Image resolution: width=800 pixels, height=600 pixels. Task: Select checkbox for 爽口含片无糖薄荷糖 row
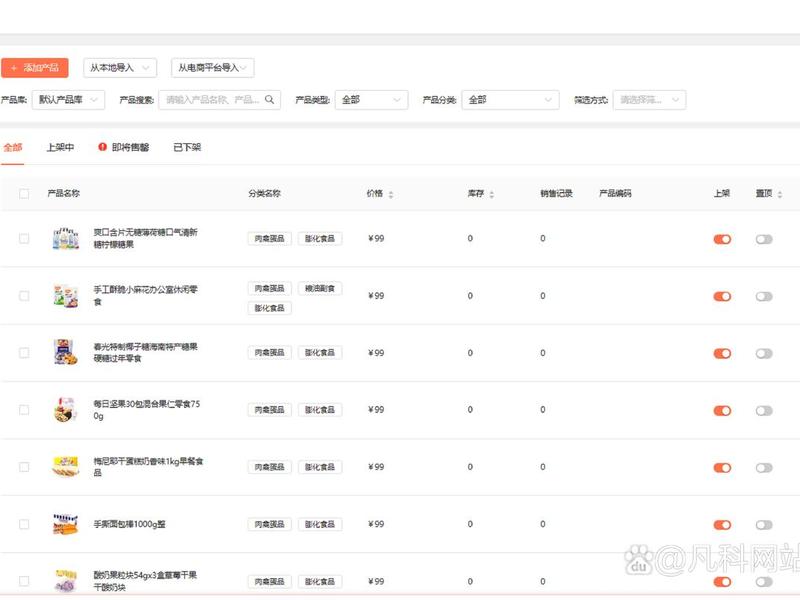coord(24,238)
